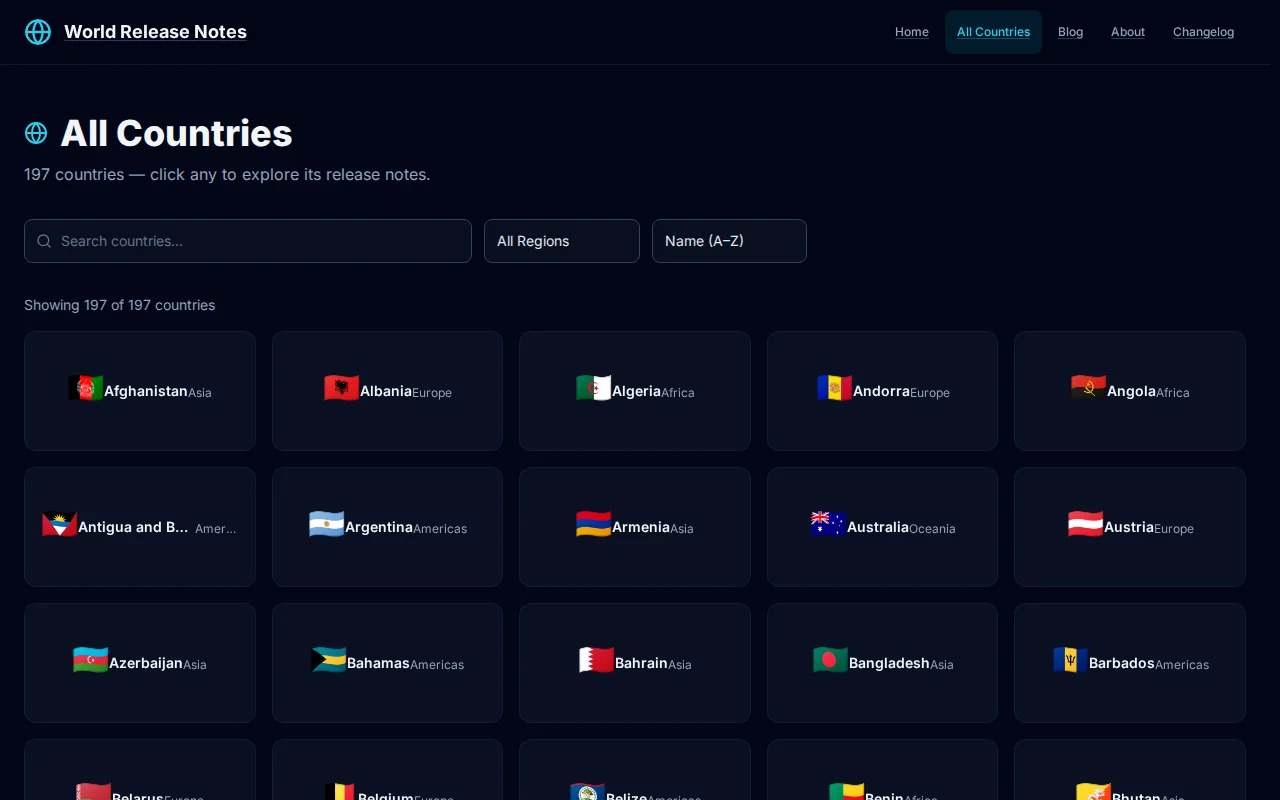The width and height of the screenshot is (1280, 800).
Task: Open the Albania country name
Action: tap(386, 391)
